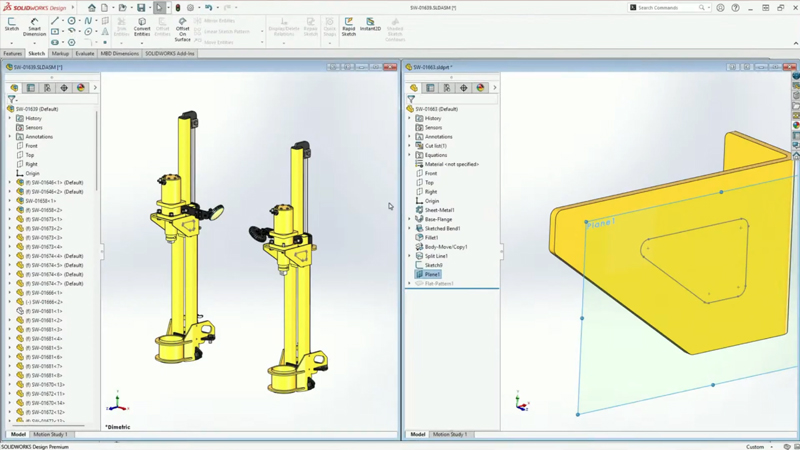Expand the Annotations node in the left tree
The width and height of the screenshot is (800, 450).
tap(10, 137)
